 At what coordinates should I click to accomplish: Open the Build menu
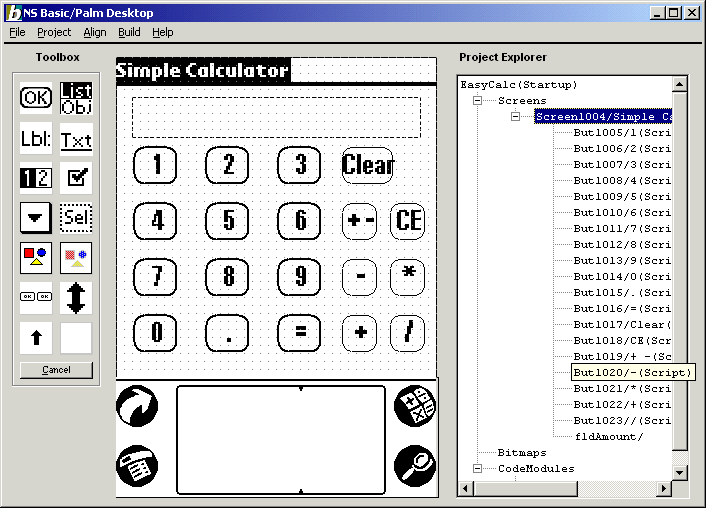coord(129,32)
